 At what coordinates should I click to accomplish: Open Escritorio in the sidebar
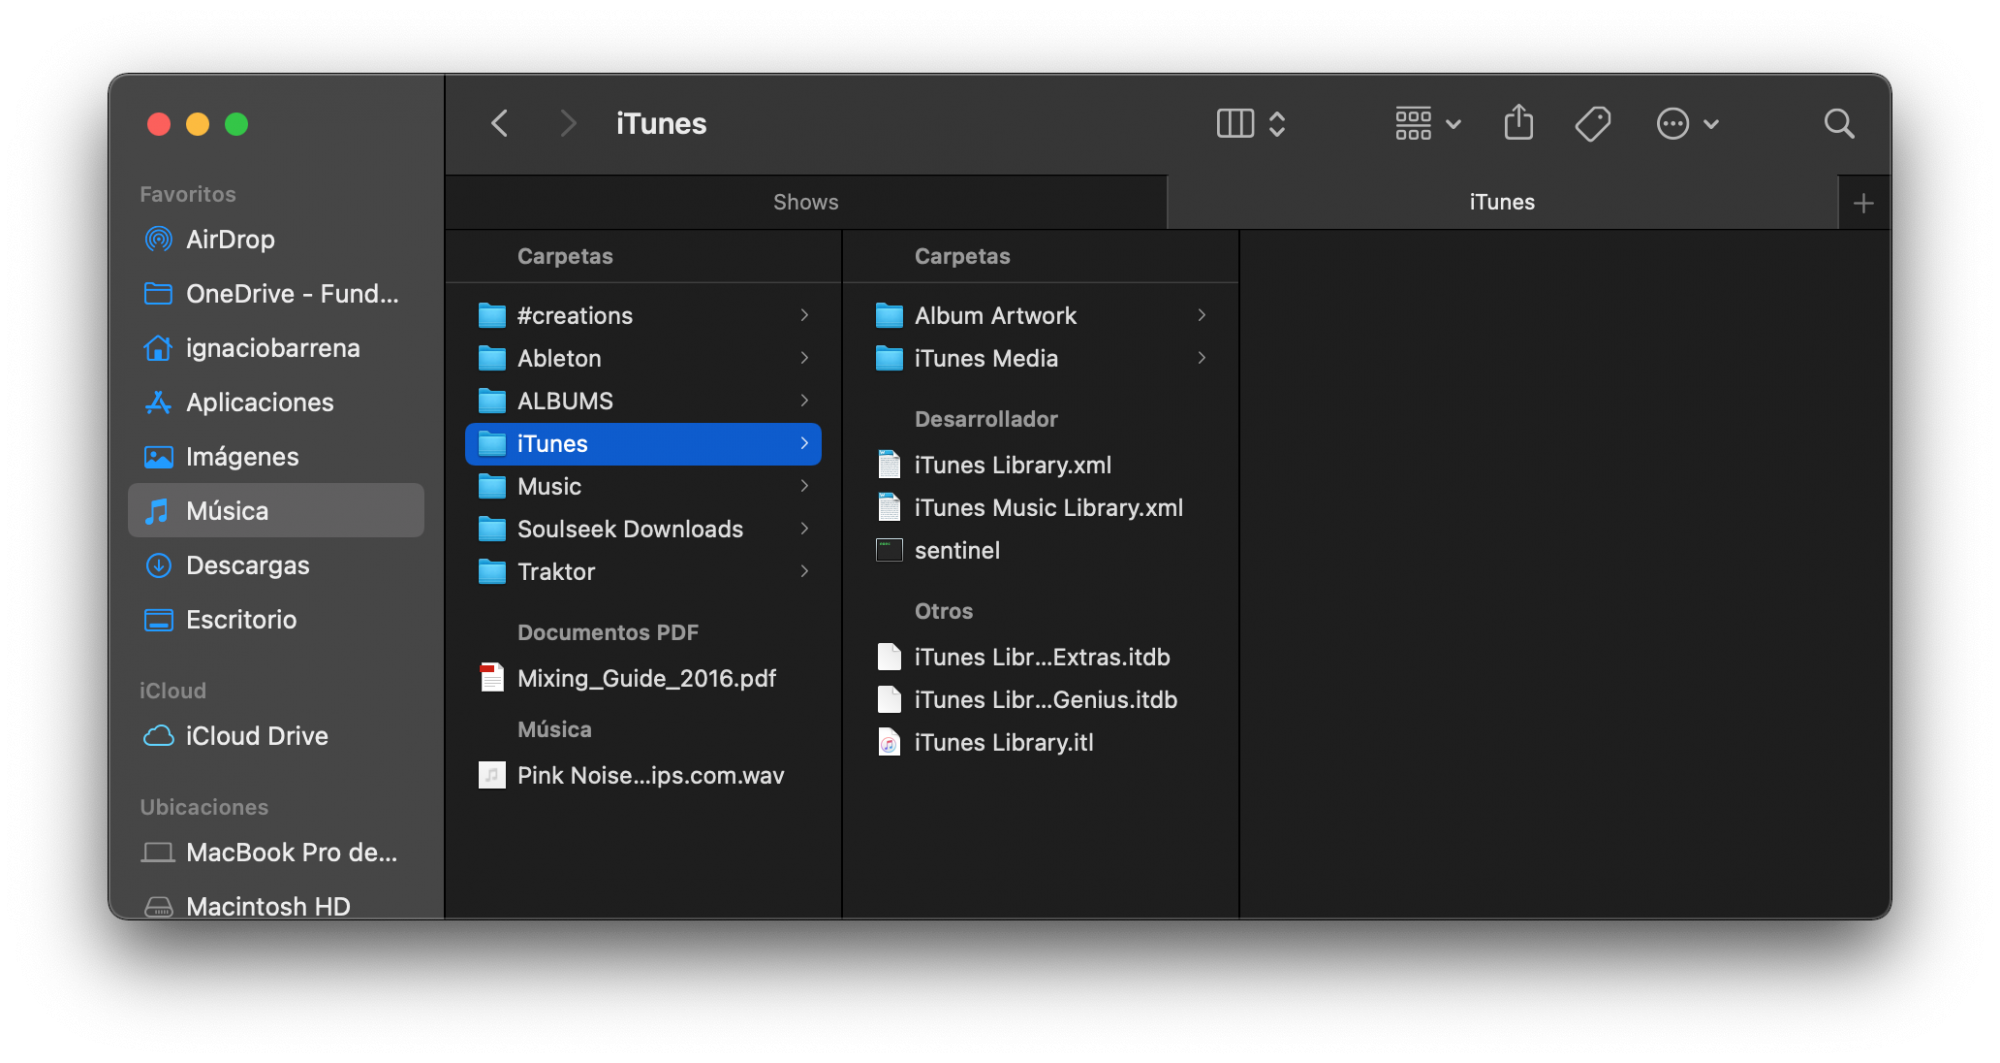276,620
